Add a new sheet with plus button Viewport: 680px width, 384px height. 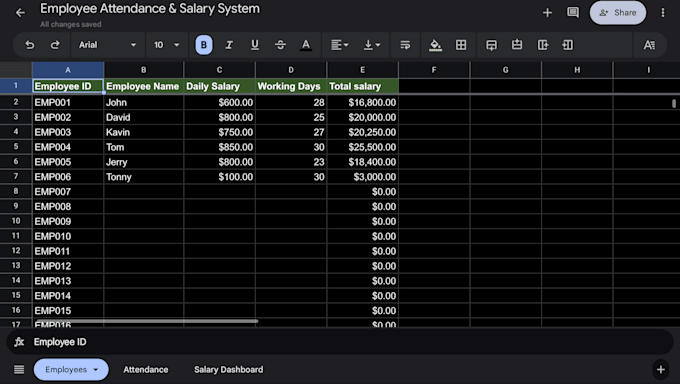point(660,370)
